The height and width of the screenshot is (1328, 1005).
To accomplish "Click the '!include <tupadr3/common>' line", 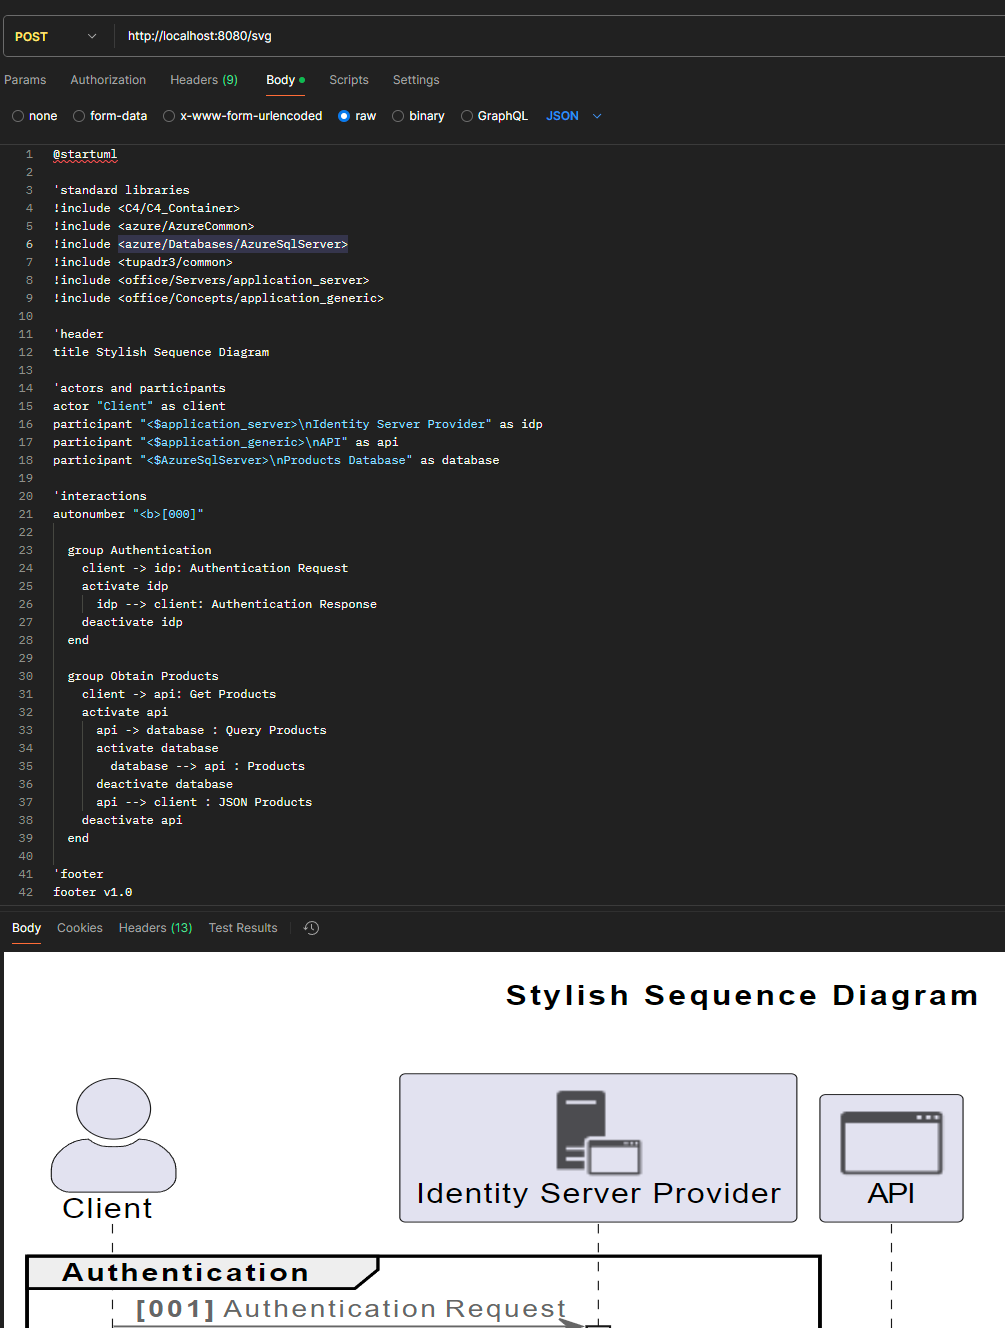I will (x=143, y=262).
